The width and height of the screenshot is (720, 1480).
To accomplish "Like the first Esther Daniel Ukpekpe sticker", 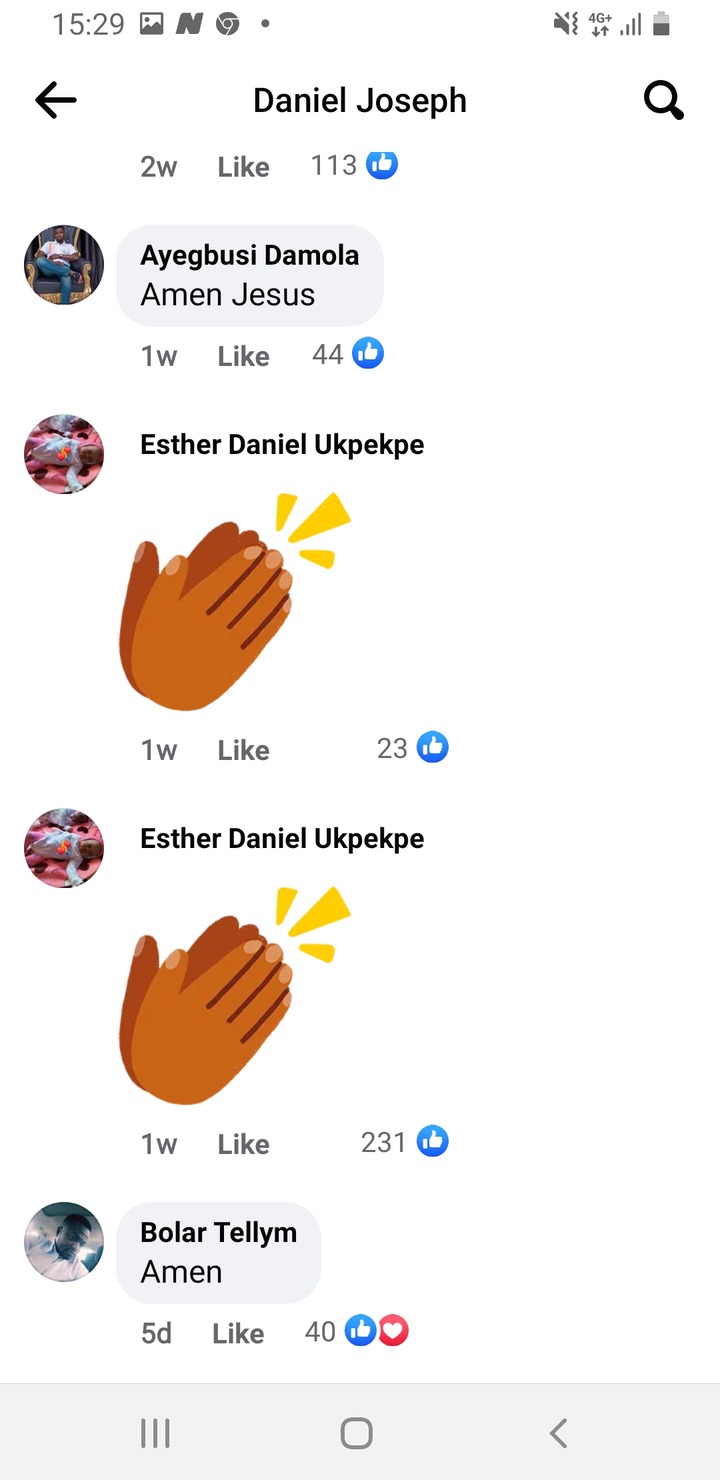I will (x=244, y=750).
